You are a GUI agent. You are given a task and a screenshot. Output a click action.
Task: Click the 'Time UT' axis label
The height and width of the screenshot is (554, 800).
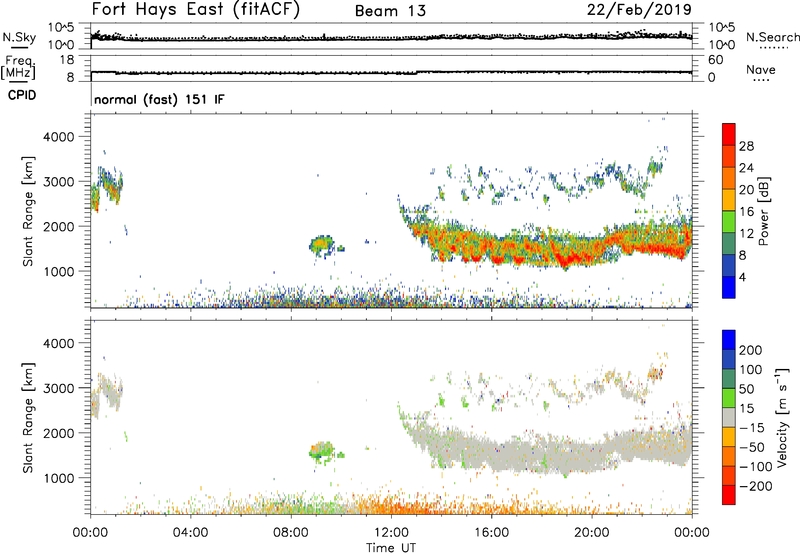[391, 548]
